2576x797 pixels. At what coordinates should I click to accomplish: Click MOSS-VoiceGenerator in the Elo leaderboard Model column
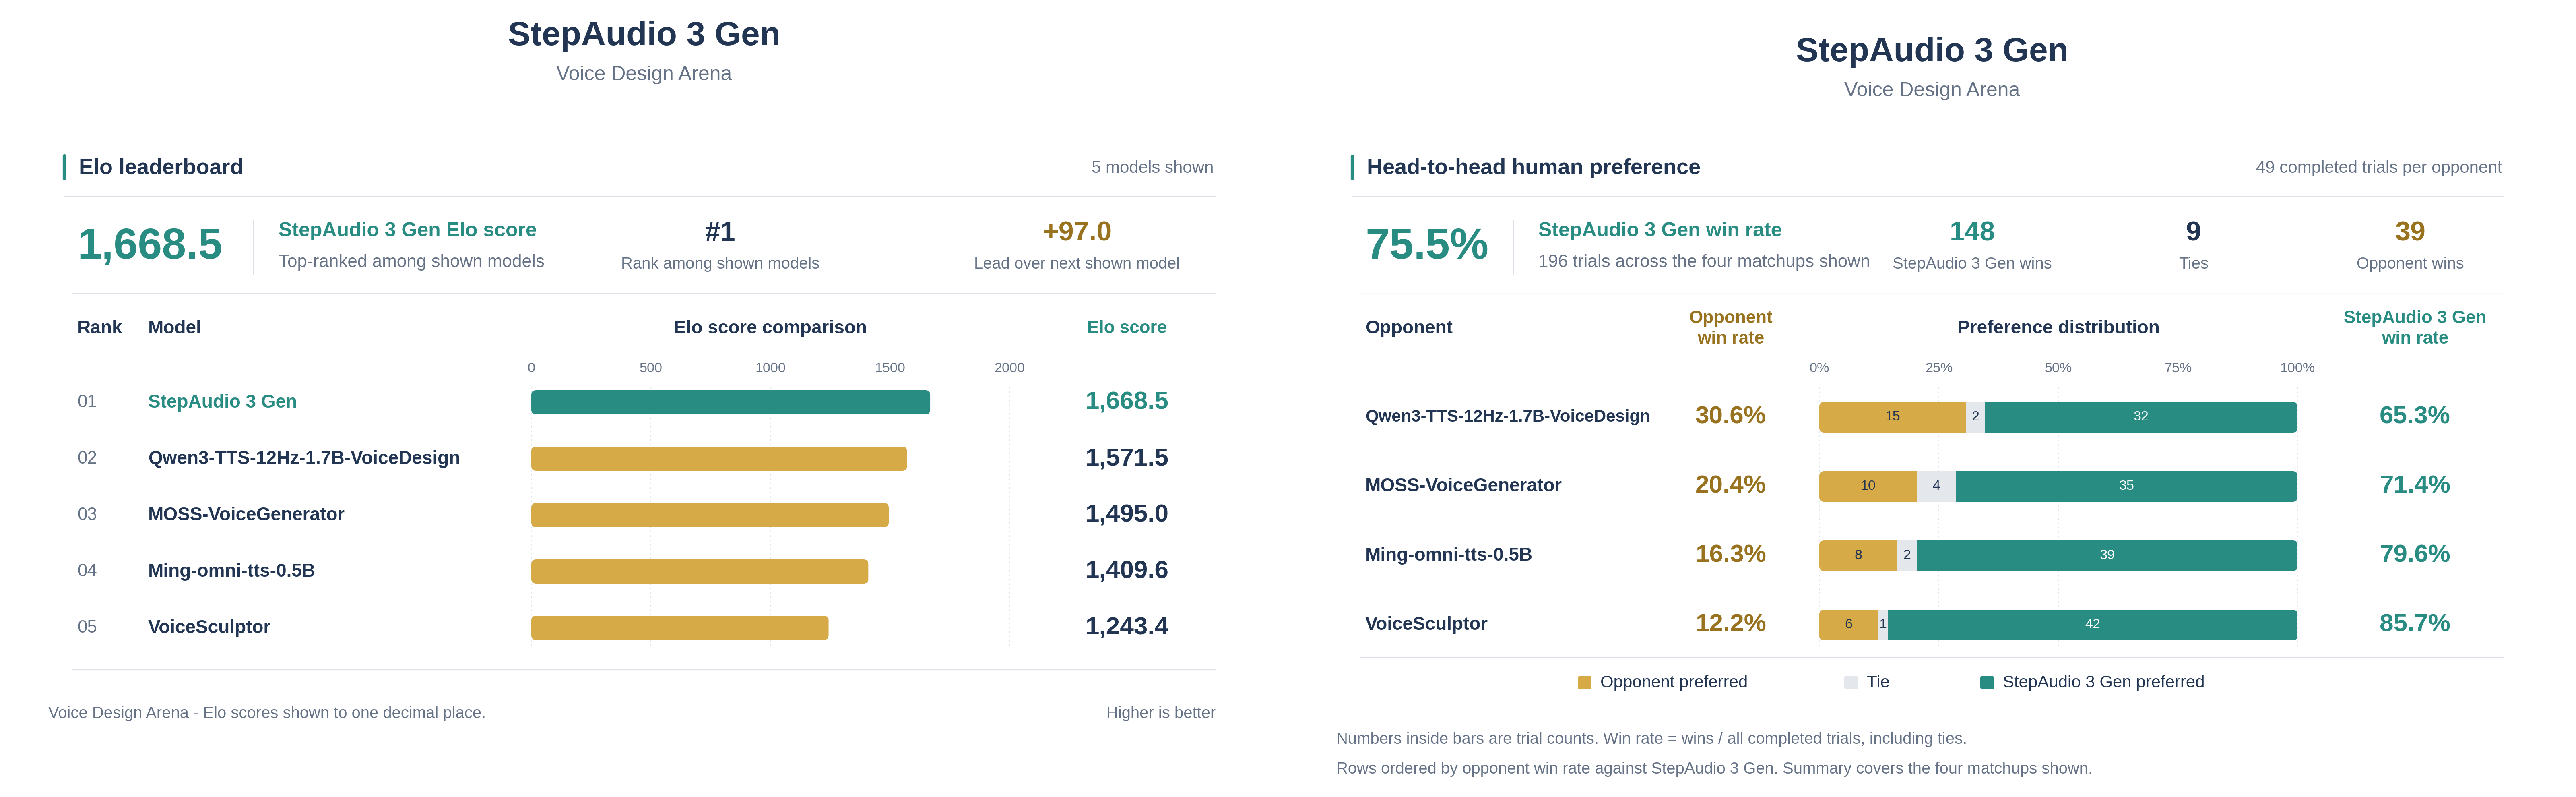tap(246, 514)
